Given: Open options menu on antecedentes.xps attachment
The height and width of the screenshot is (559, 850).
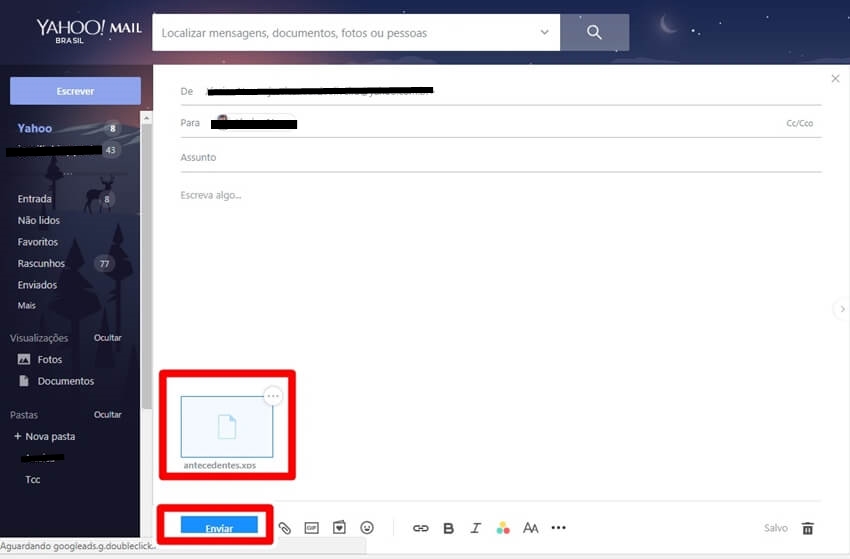Looking at the screenshot, I should [273, 396].
